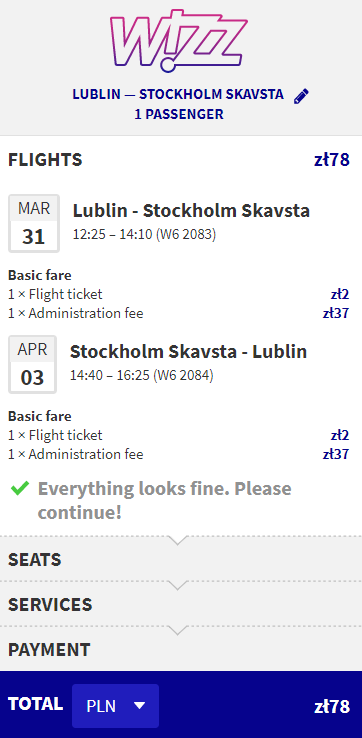The height and width of the screenshot is (738, 362).
Task: Expand the Seats section
Action: [181, 559]
